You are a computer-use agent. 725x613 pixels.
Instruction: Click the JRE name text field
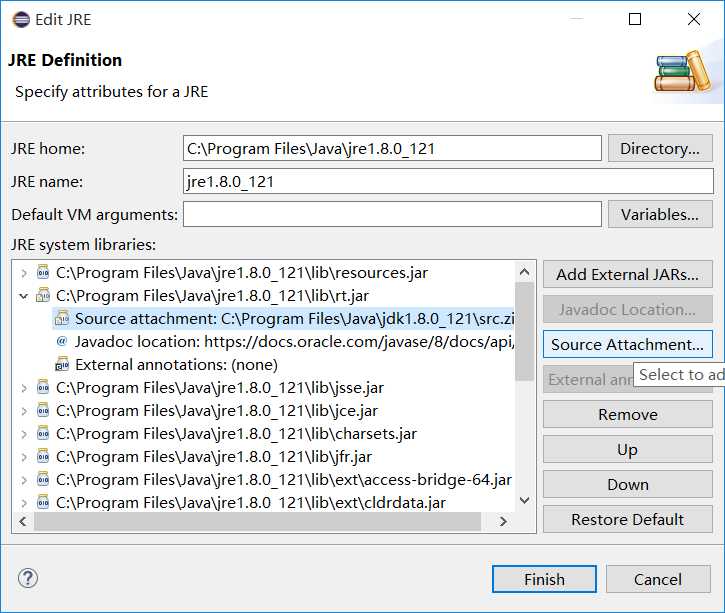tap(447, 182)
